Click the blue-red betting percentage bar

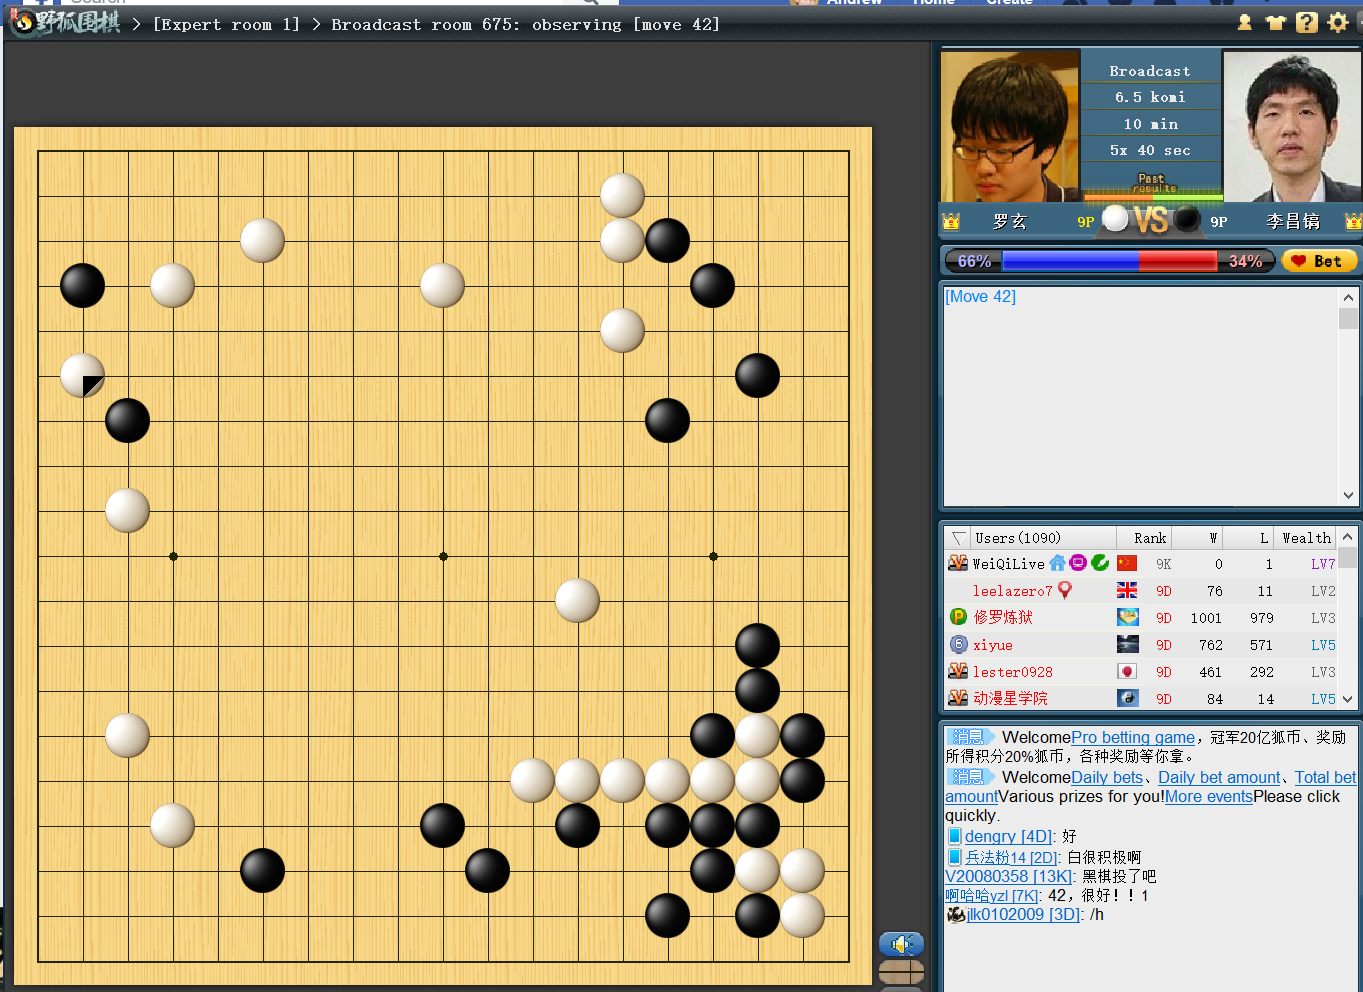(x=1109, y=261)
